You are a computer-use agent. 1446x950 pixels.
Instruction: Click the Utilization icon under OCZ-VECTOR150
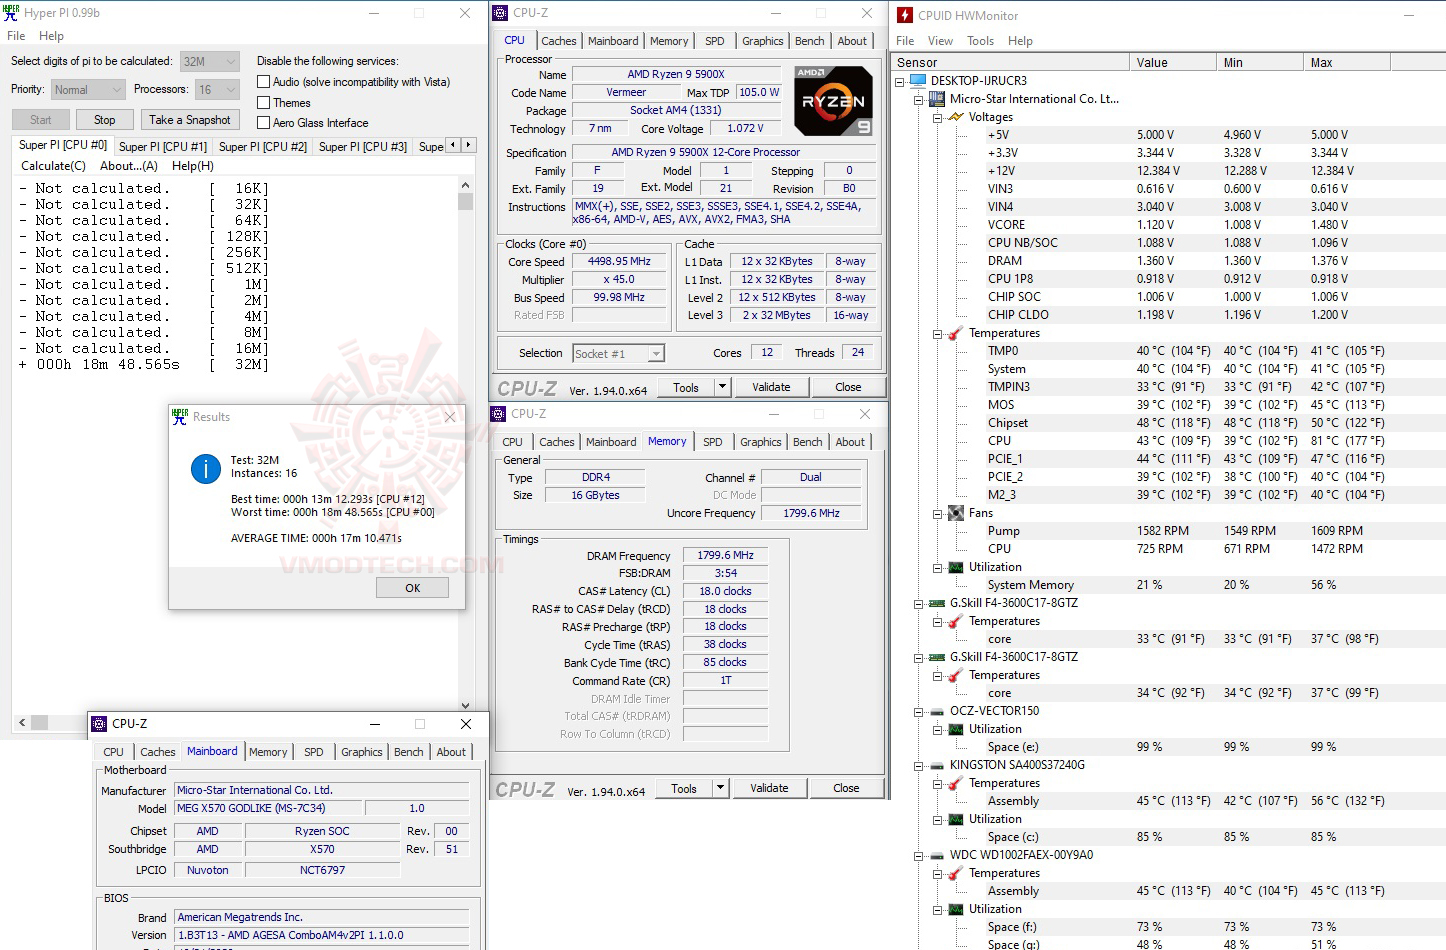956,729
